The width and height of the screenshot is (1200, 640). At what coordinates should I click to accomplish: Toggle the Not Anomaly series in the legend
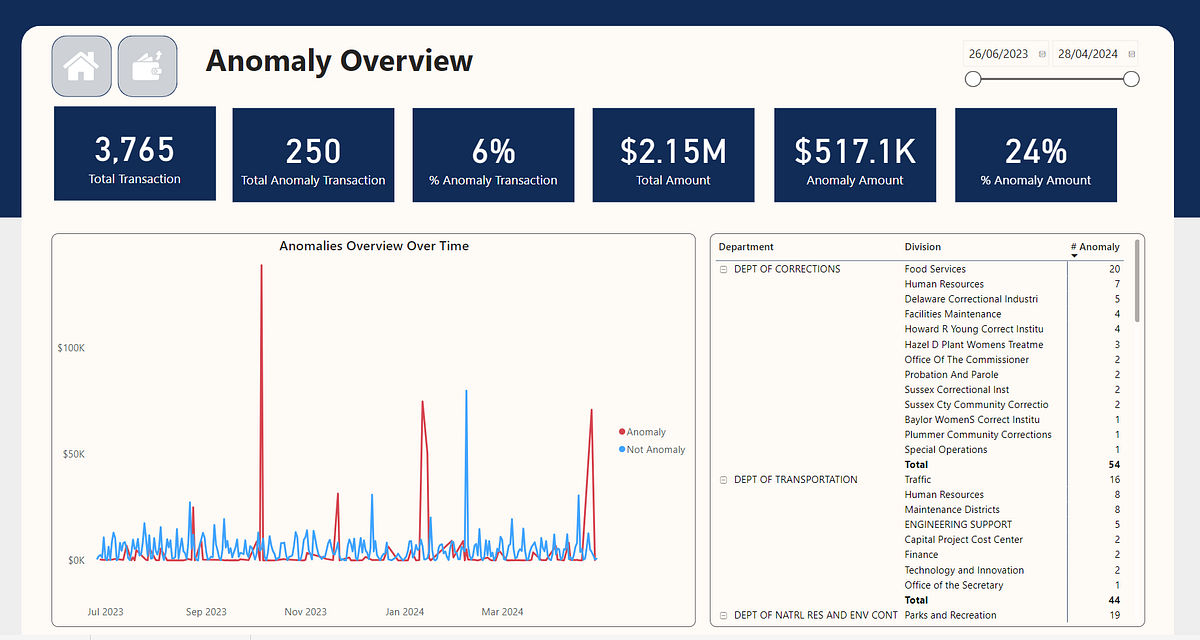click(x=653, y=449)
